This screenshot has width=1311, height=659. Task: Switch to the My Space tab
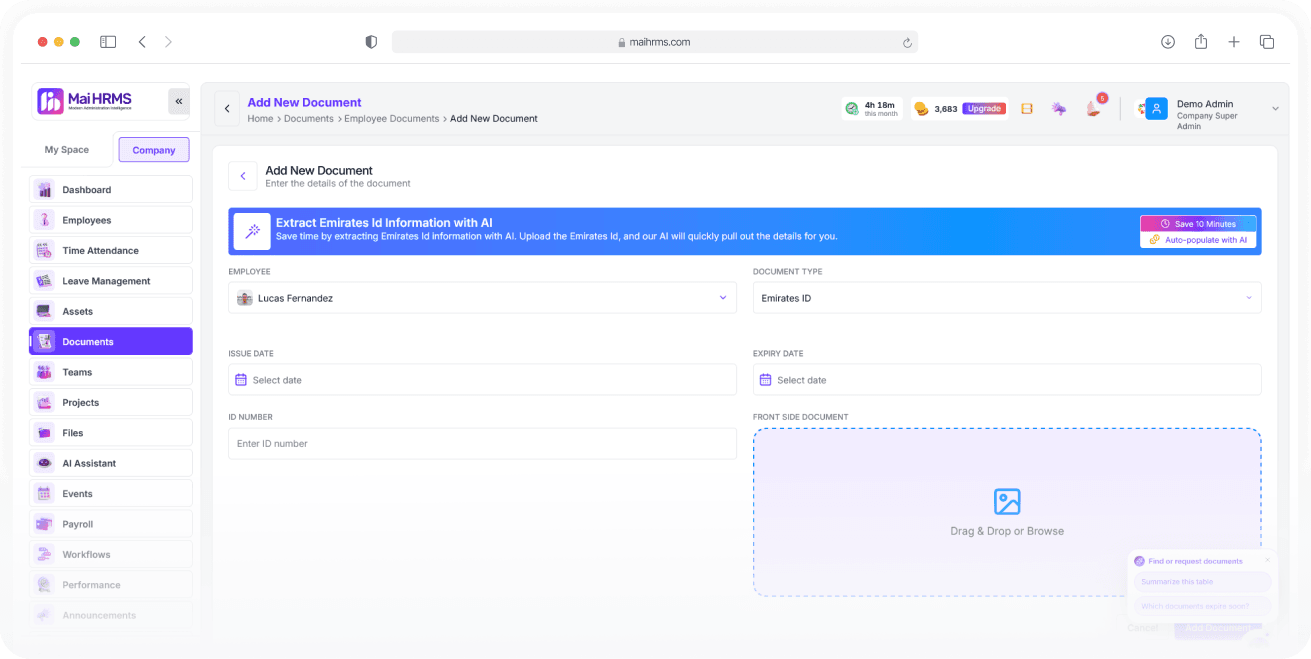click(67, 150)
